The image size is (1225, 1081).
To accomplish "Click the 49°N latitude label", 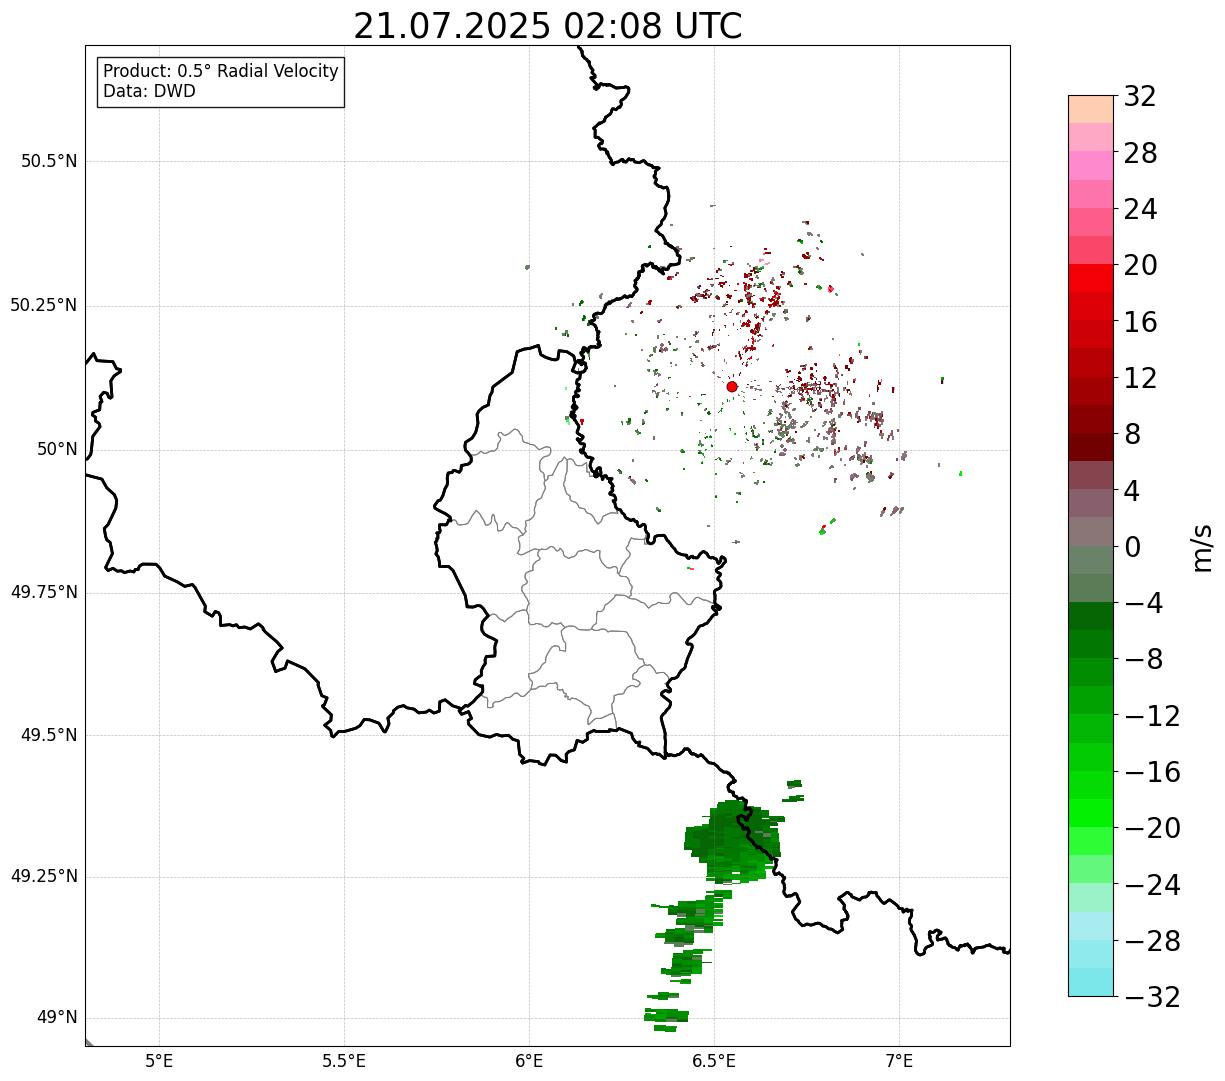I will pos(57,1018).
